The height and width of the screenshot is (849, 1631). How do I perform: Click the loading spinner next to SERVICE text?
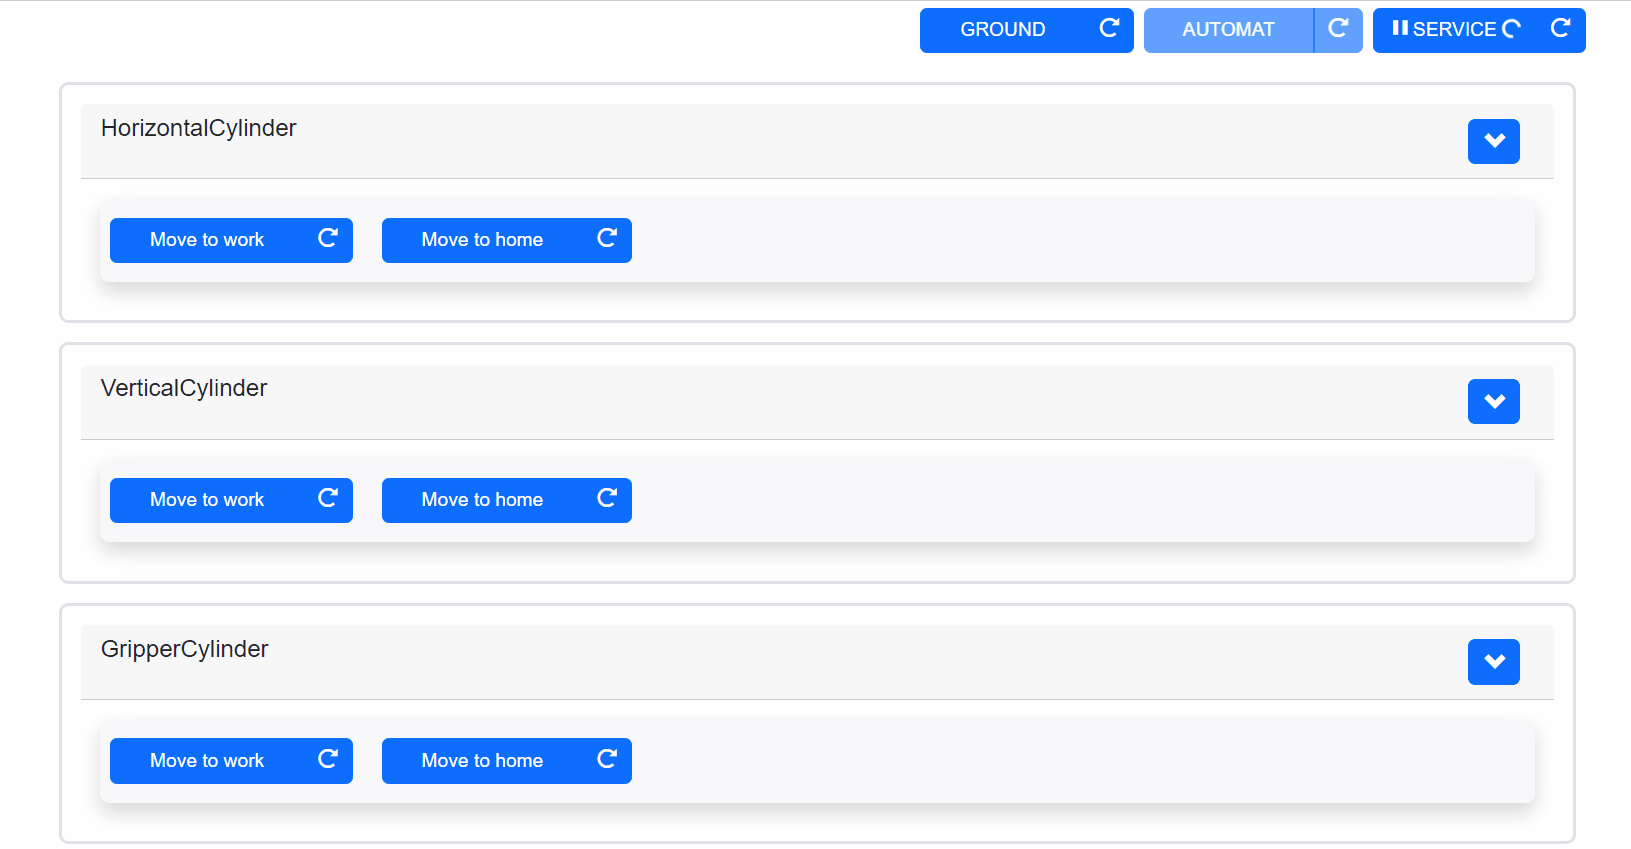tap(1512, 29)
